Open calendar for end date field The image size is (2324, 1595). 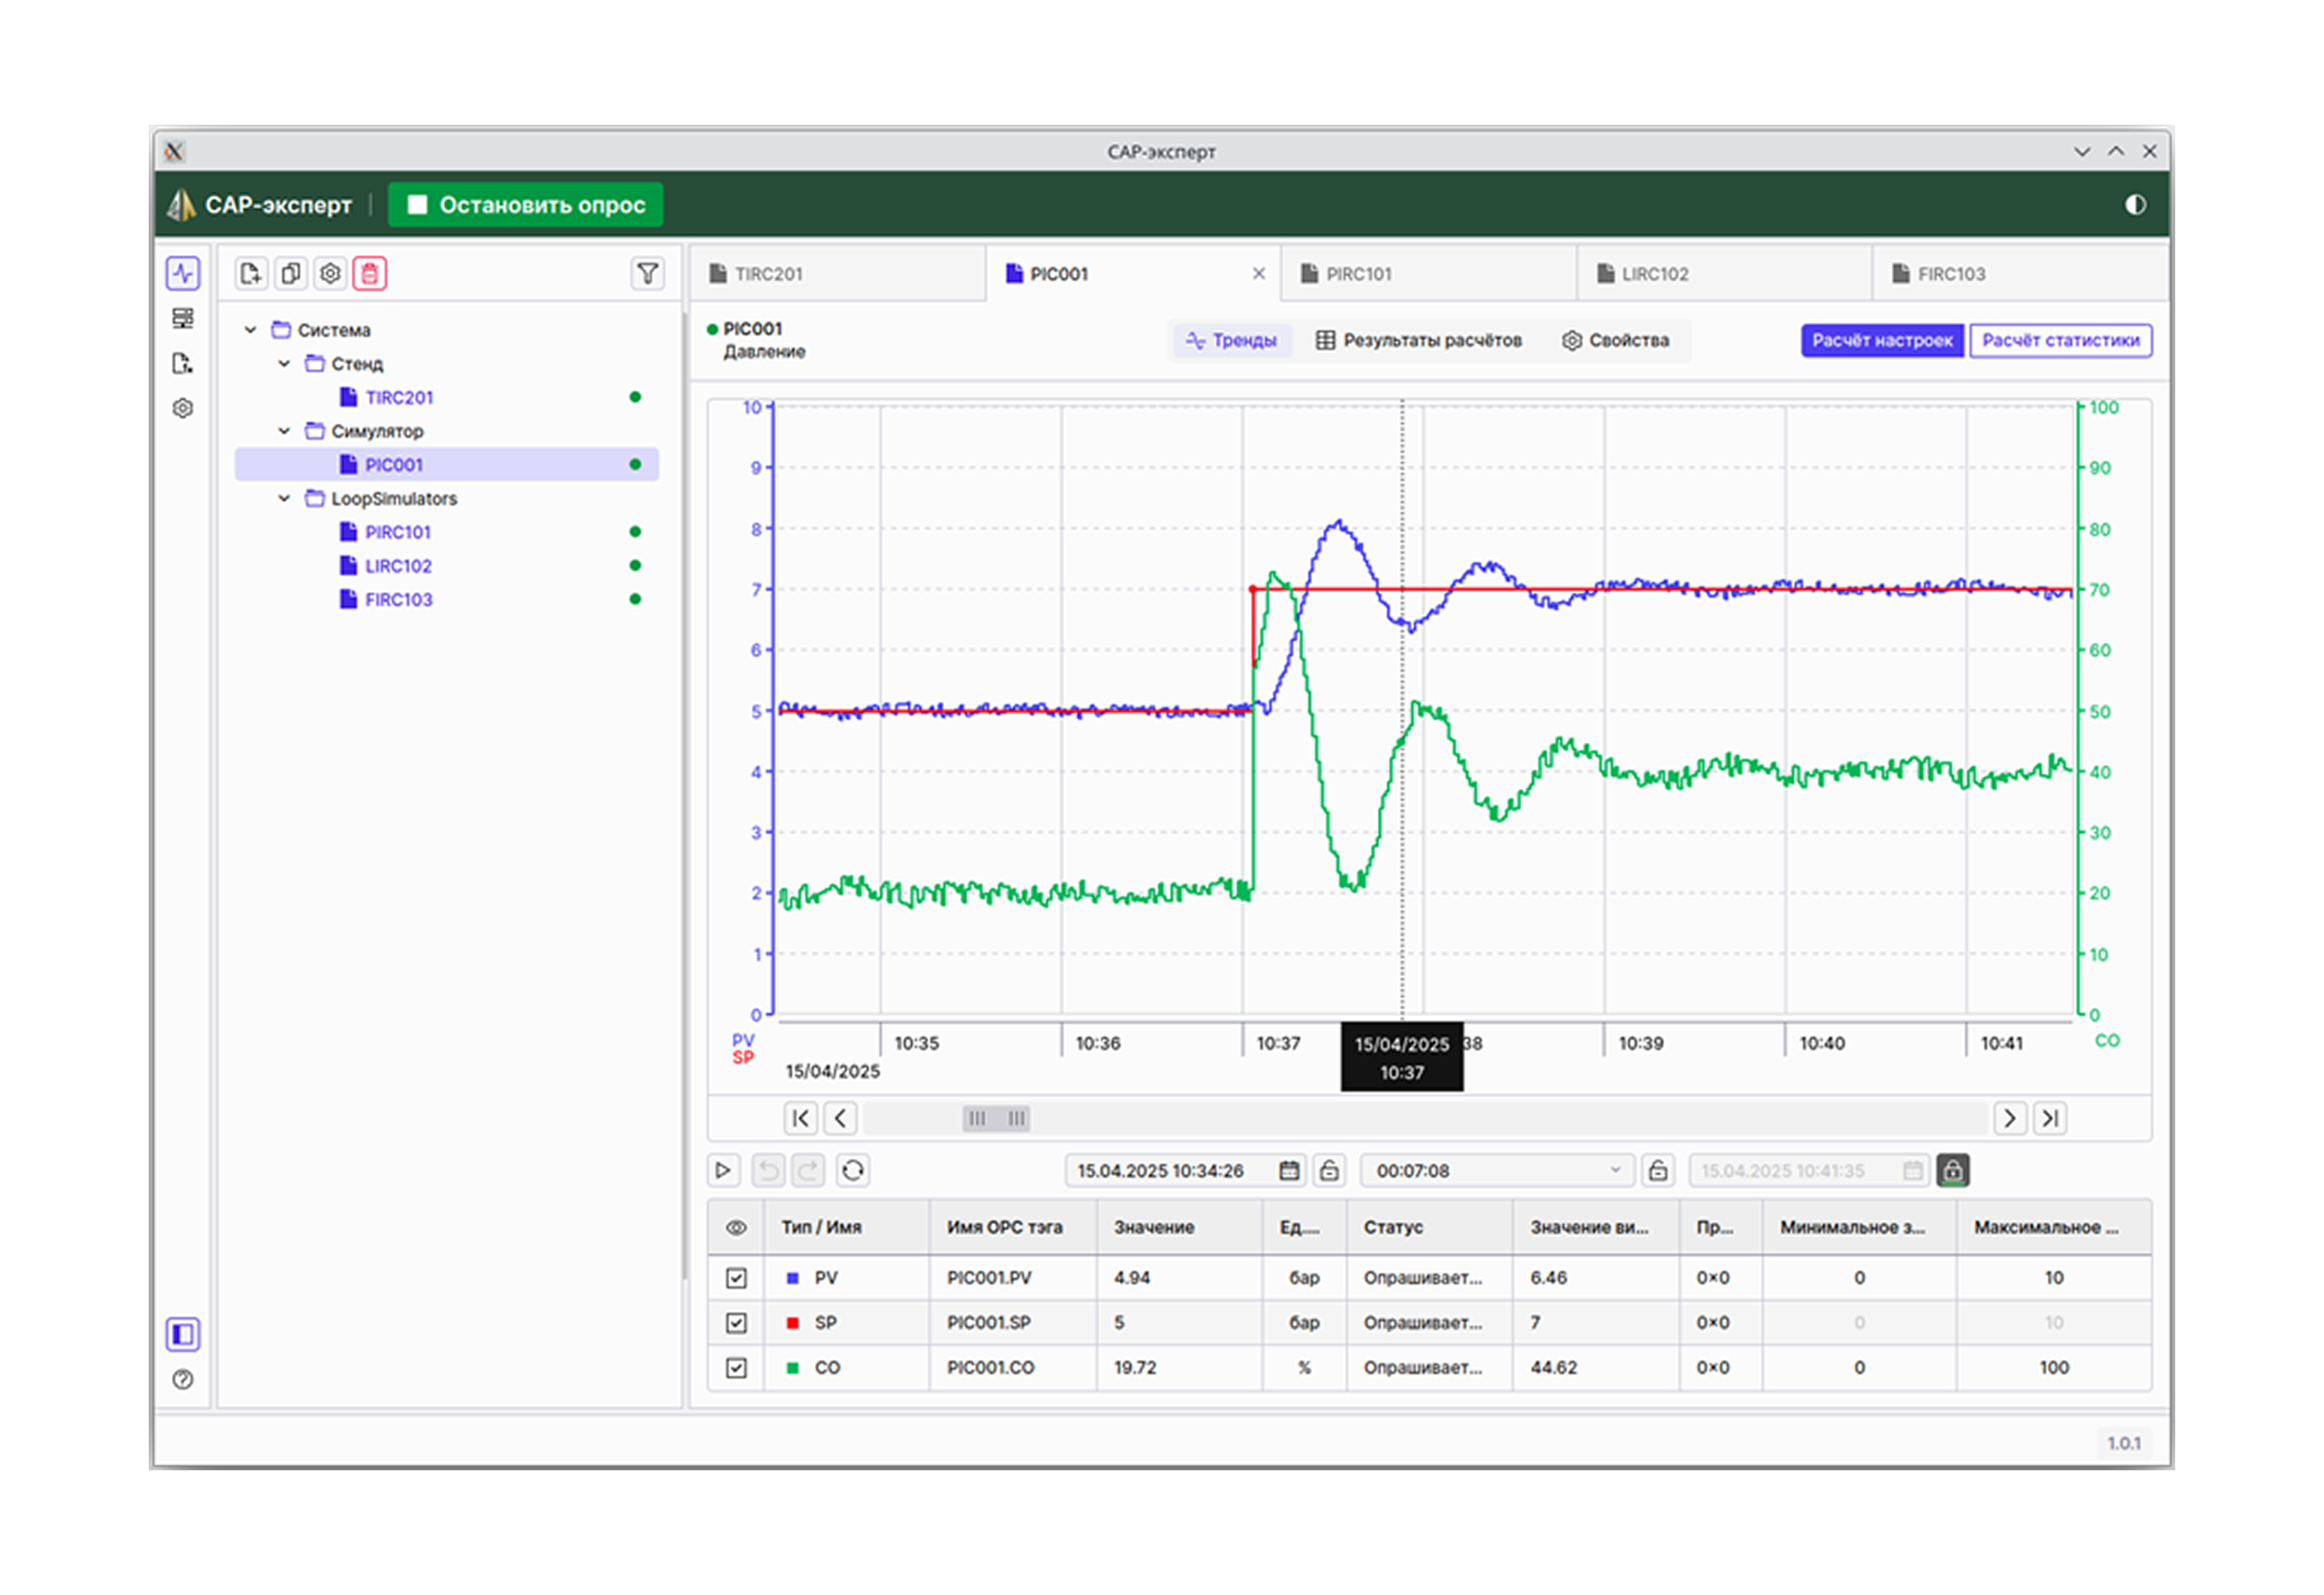tap(1913, 1171)
